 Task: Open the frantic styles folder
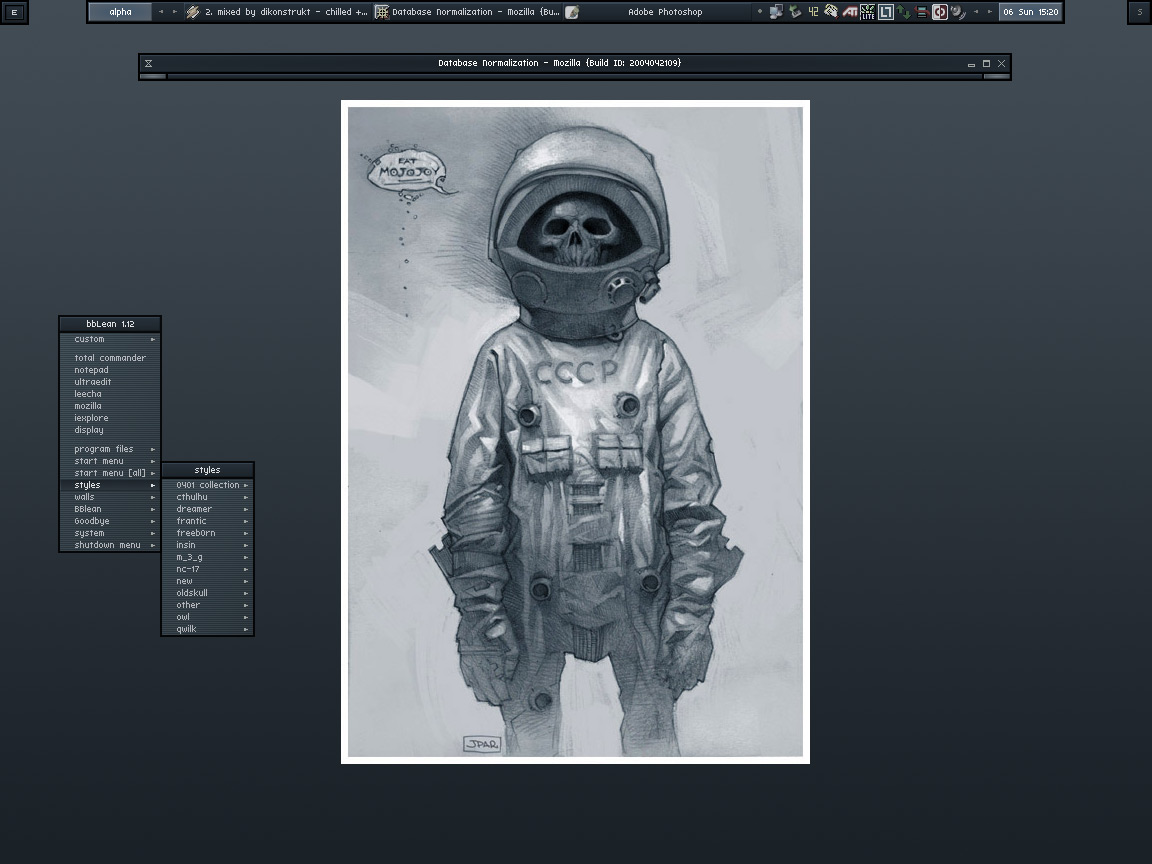click(208, 521)
